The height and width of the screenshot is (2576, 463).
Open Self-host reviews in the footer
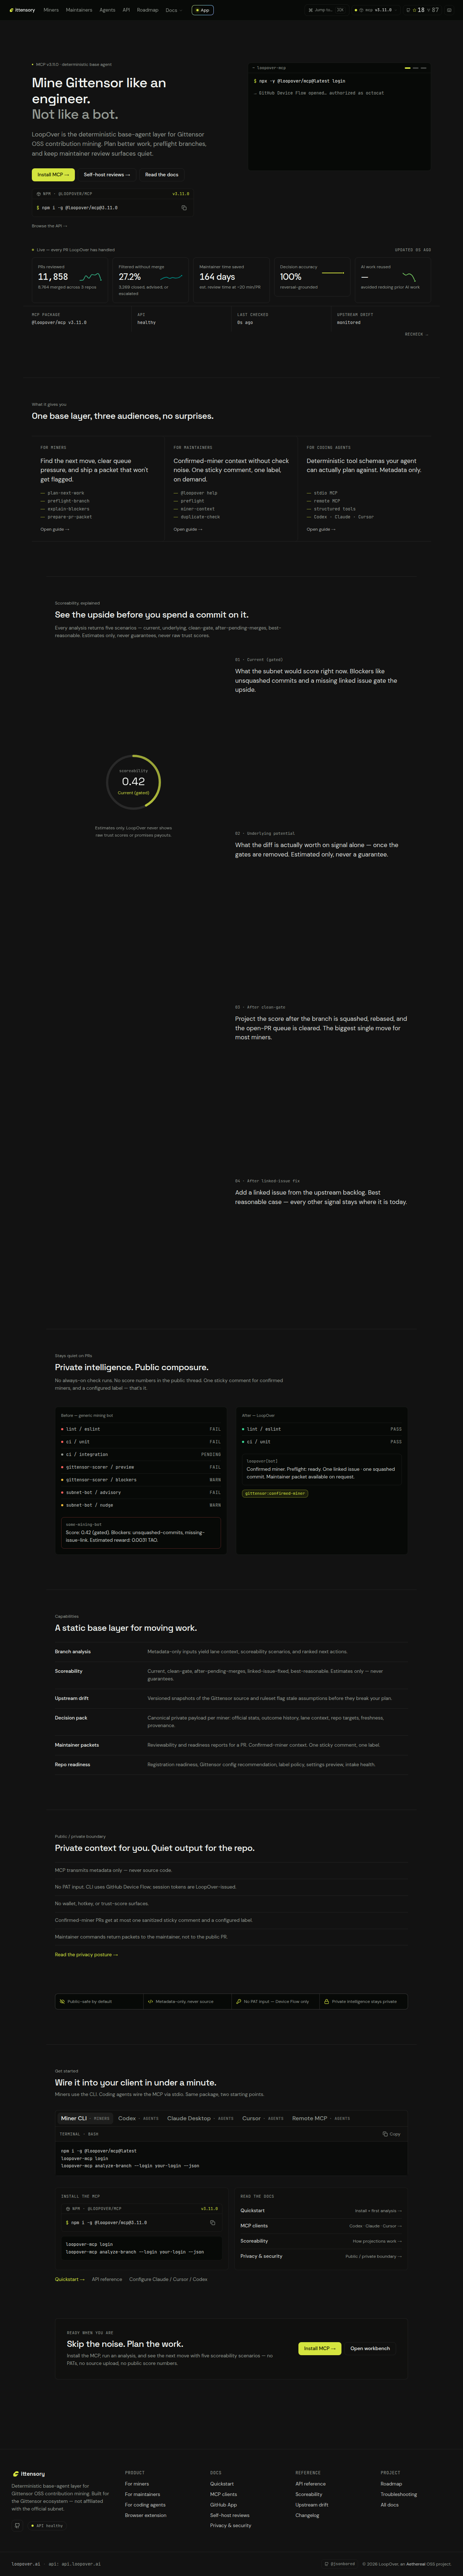tap(230, 2515)
